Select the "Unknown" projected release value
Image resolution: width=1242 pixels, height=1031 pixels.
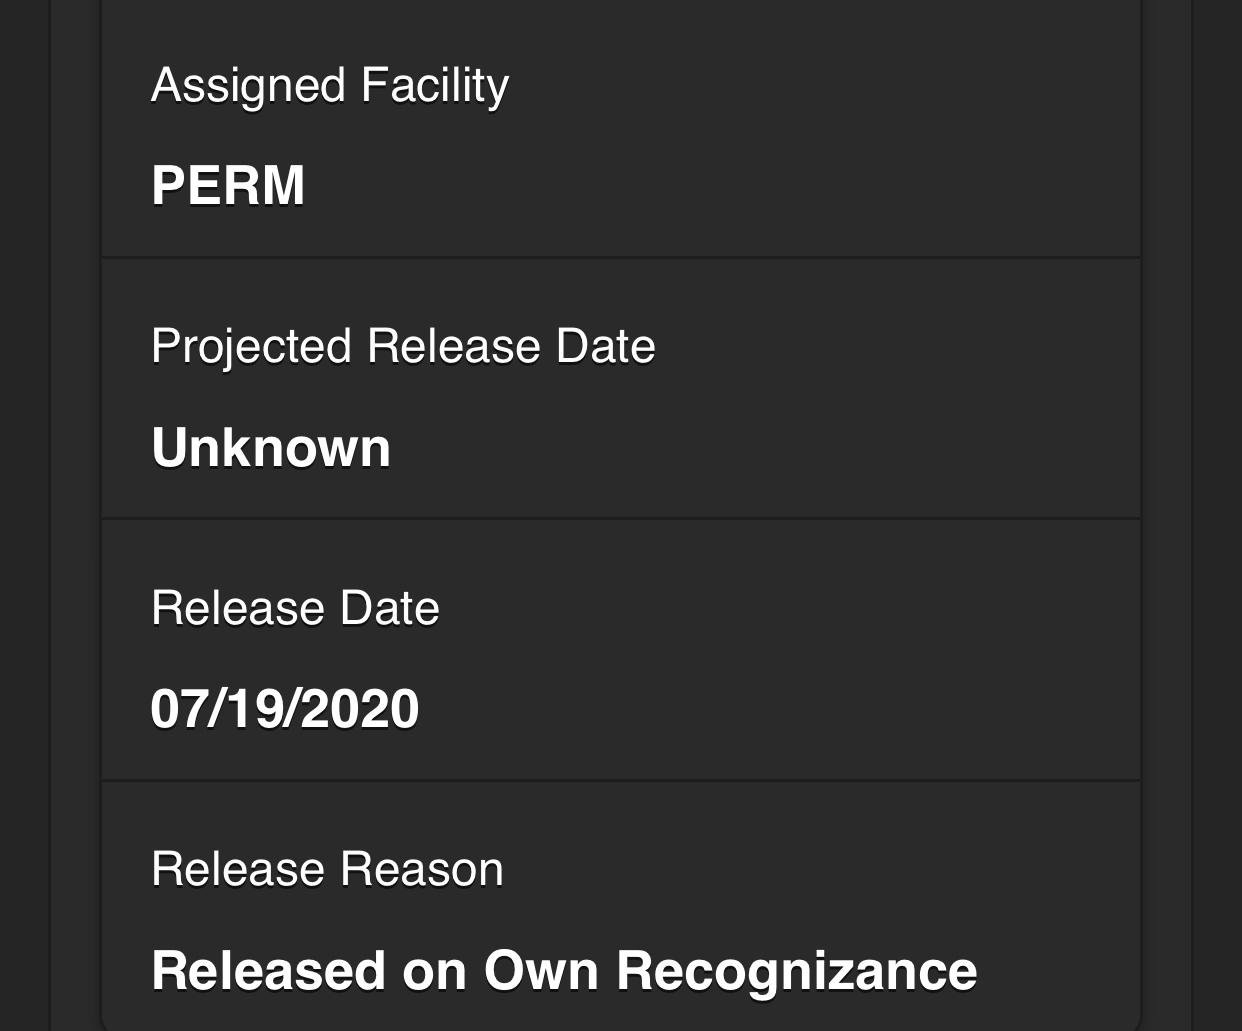click(271, 447)
